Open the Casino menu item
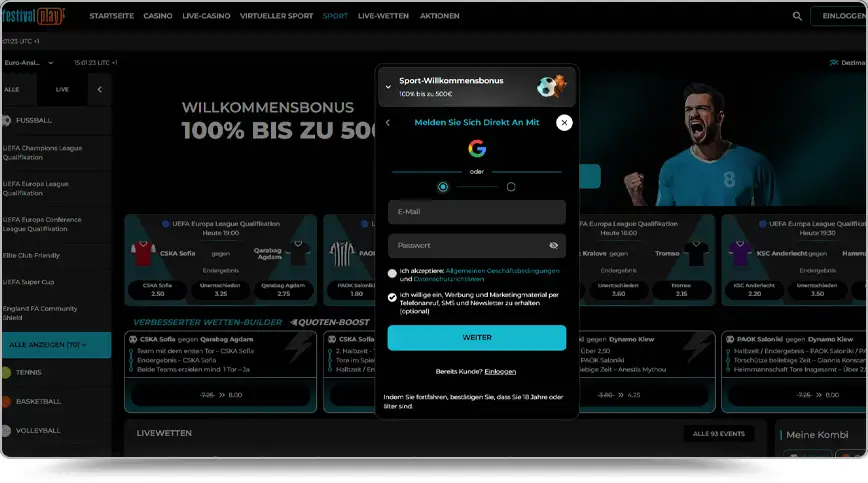This screenshot has width=868, height=483. point(158,16)
